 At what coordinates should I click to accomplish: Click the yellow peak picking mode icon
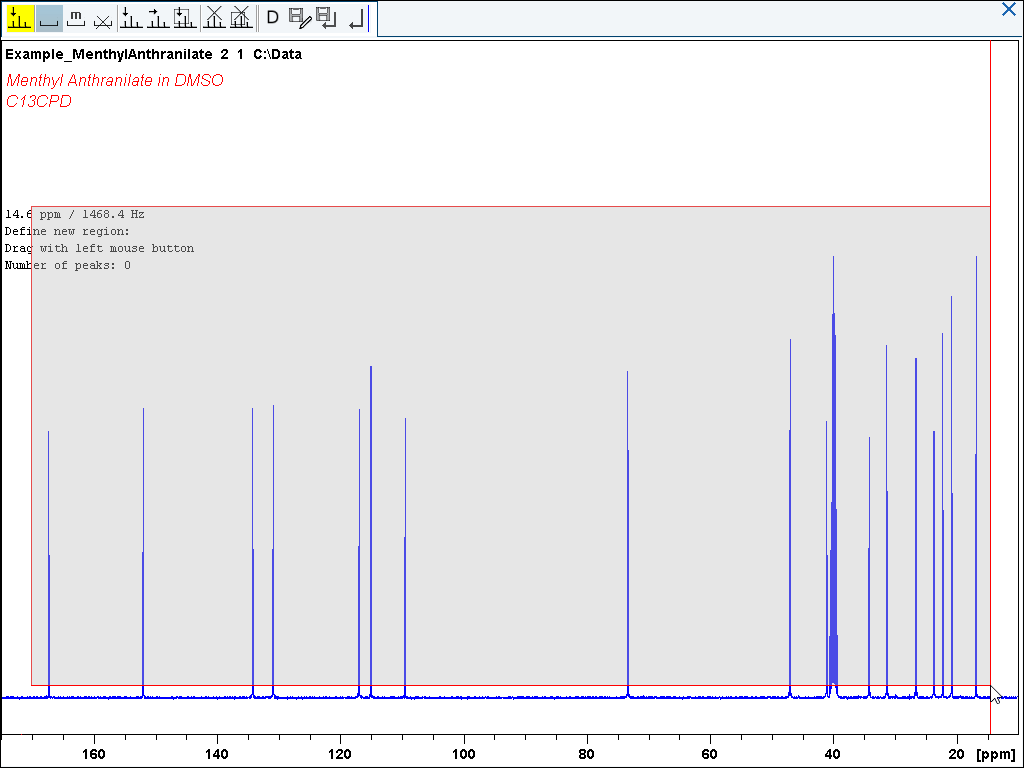[20, 18]
